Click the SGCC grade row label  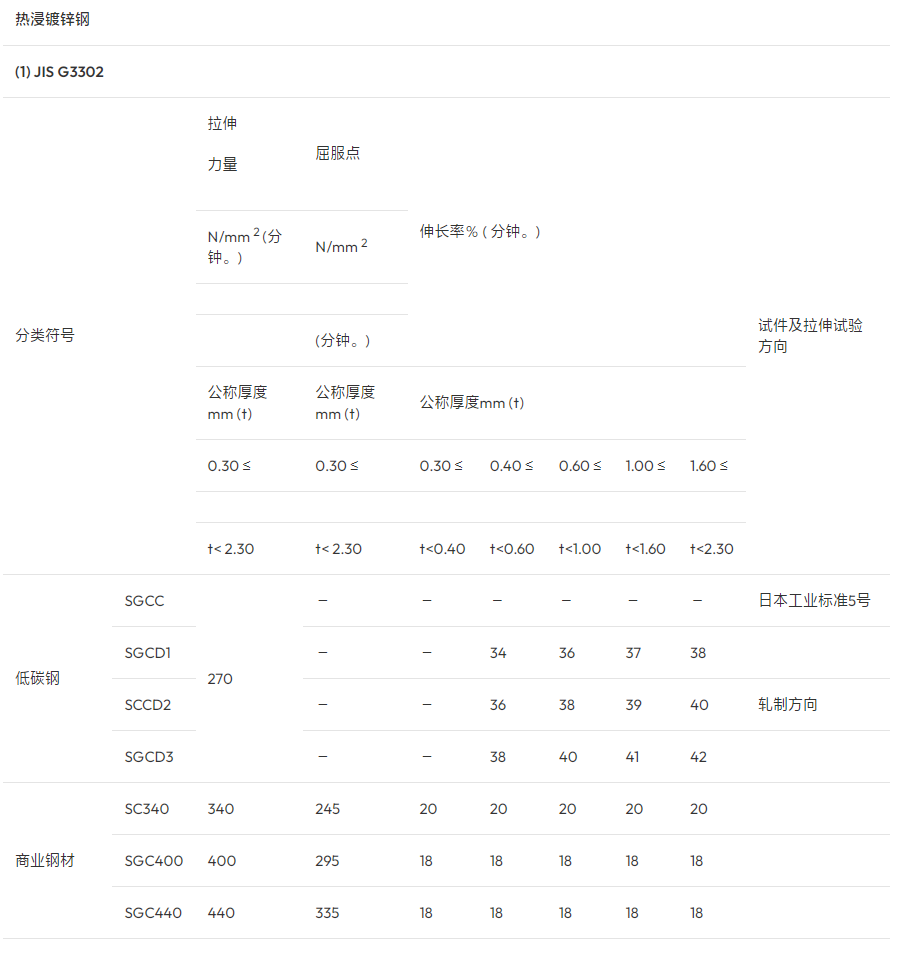coord(145,601)
